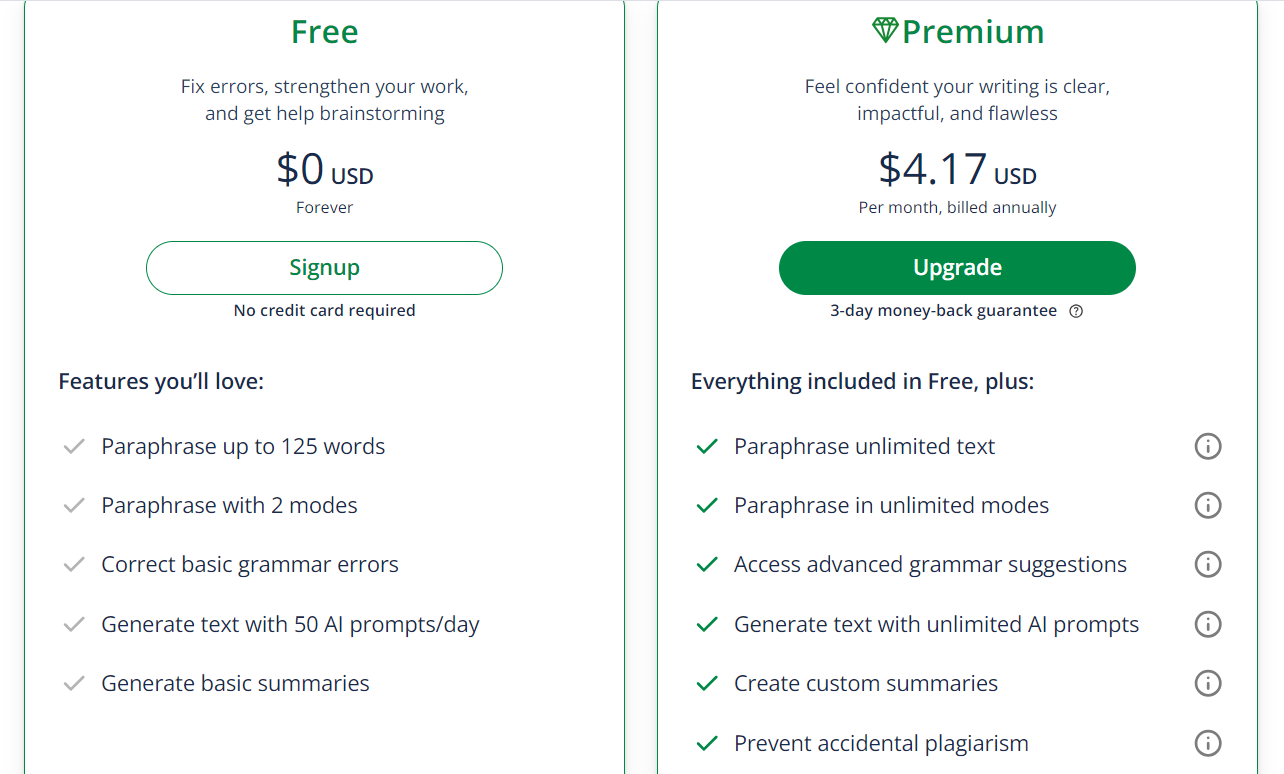The height and width of the screenshot is (774, 1284).
Task: Click the Free plan heading
Action: click(324, 32)
